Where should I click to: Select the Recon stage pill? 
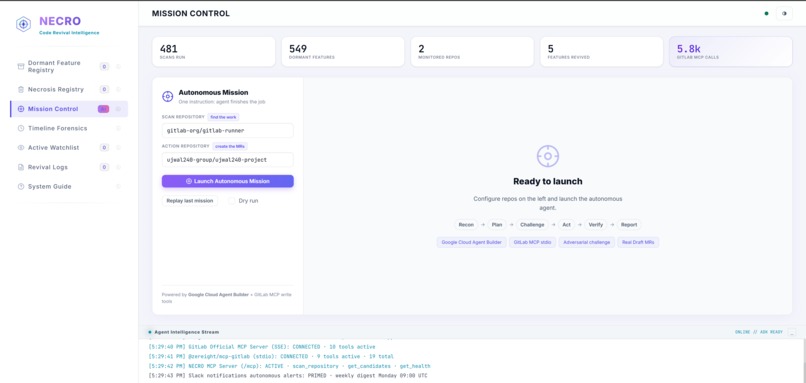click(466, 225)
